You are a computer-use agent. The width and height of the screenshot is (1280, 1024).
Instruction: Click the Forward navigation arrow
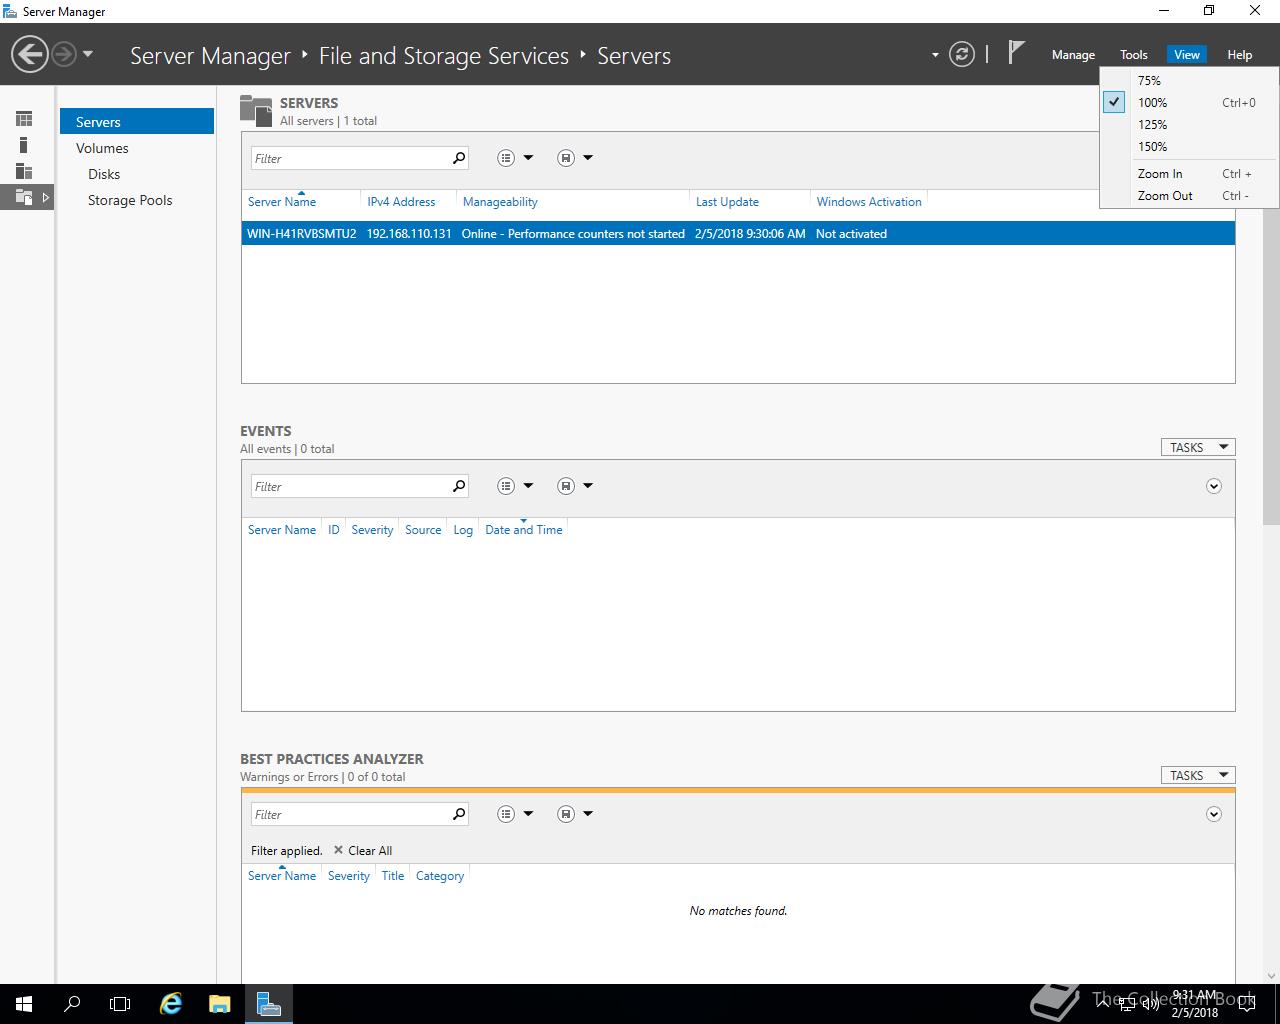click(x=64, y=54)
